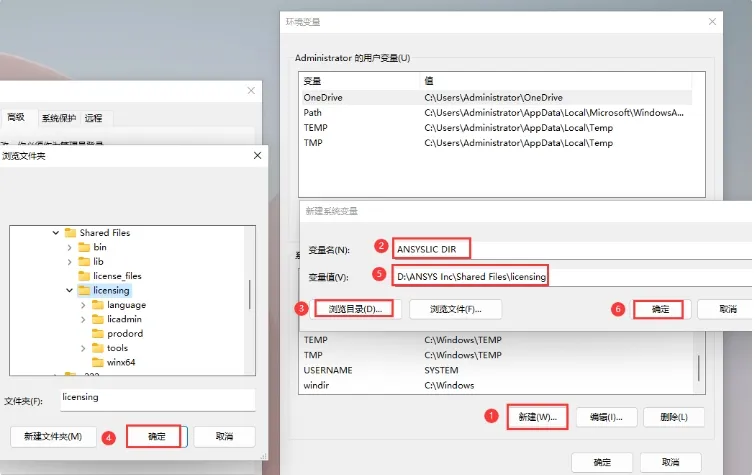This screenshot has width=756, height=475.
Task: Select the USERNAME system variable row
Action: click(x=497, y=370)
